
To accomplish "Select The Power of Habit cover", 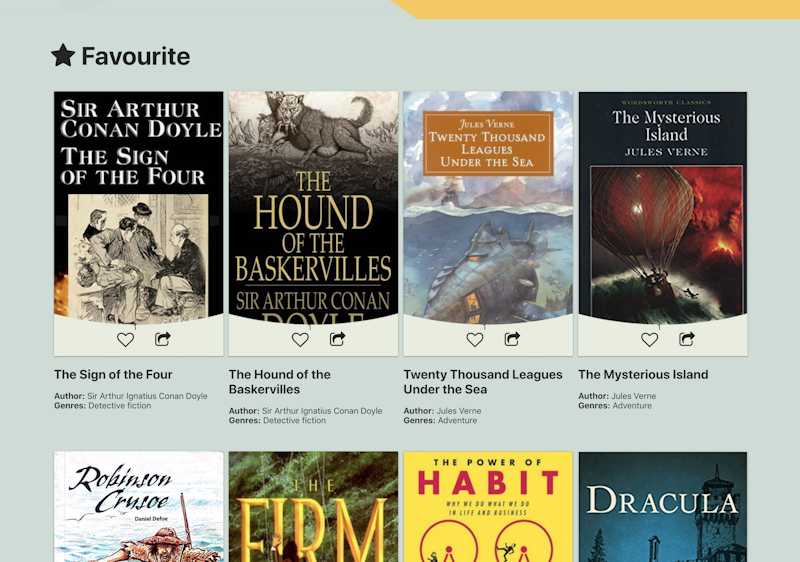I will point(488,506).
